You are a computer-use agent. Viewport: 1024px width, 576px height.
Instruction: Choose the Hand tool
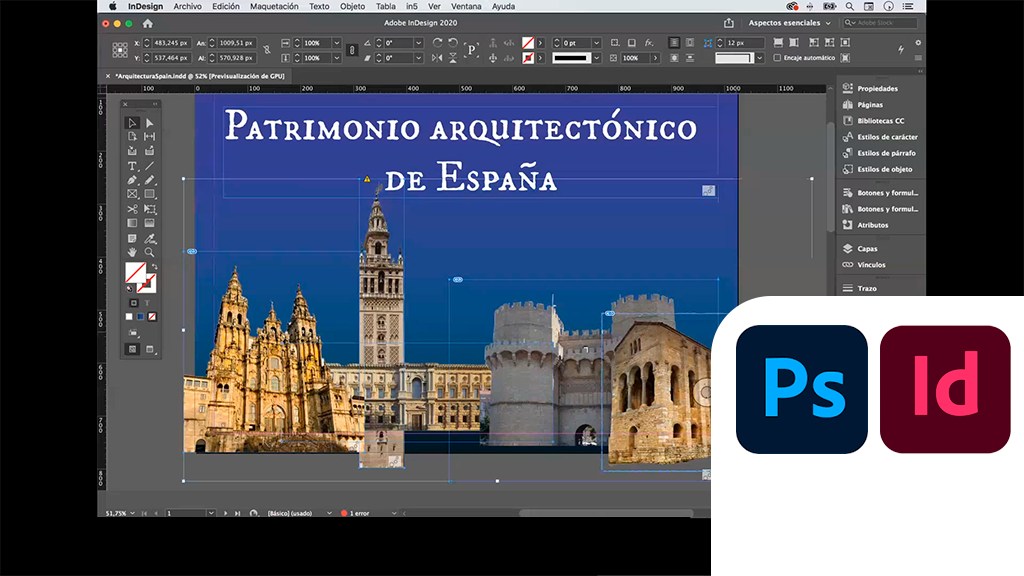point(132,252)
